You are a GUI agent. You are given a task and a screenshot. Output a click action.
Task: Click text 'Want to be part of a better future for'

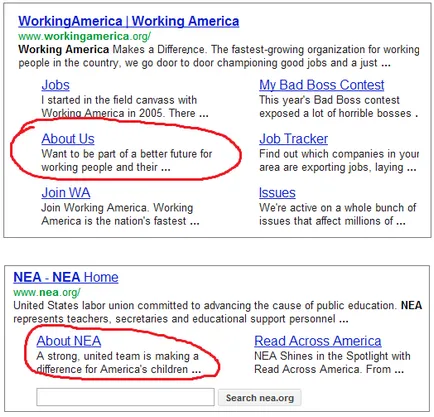tap(127, 154)
